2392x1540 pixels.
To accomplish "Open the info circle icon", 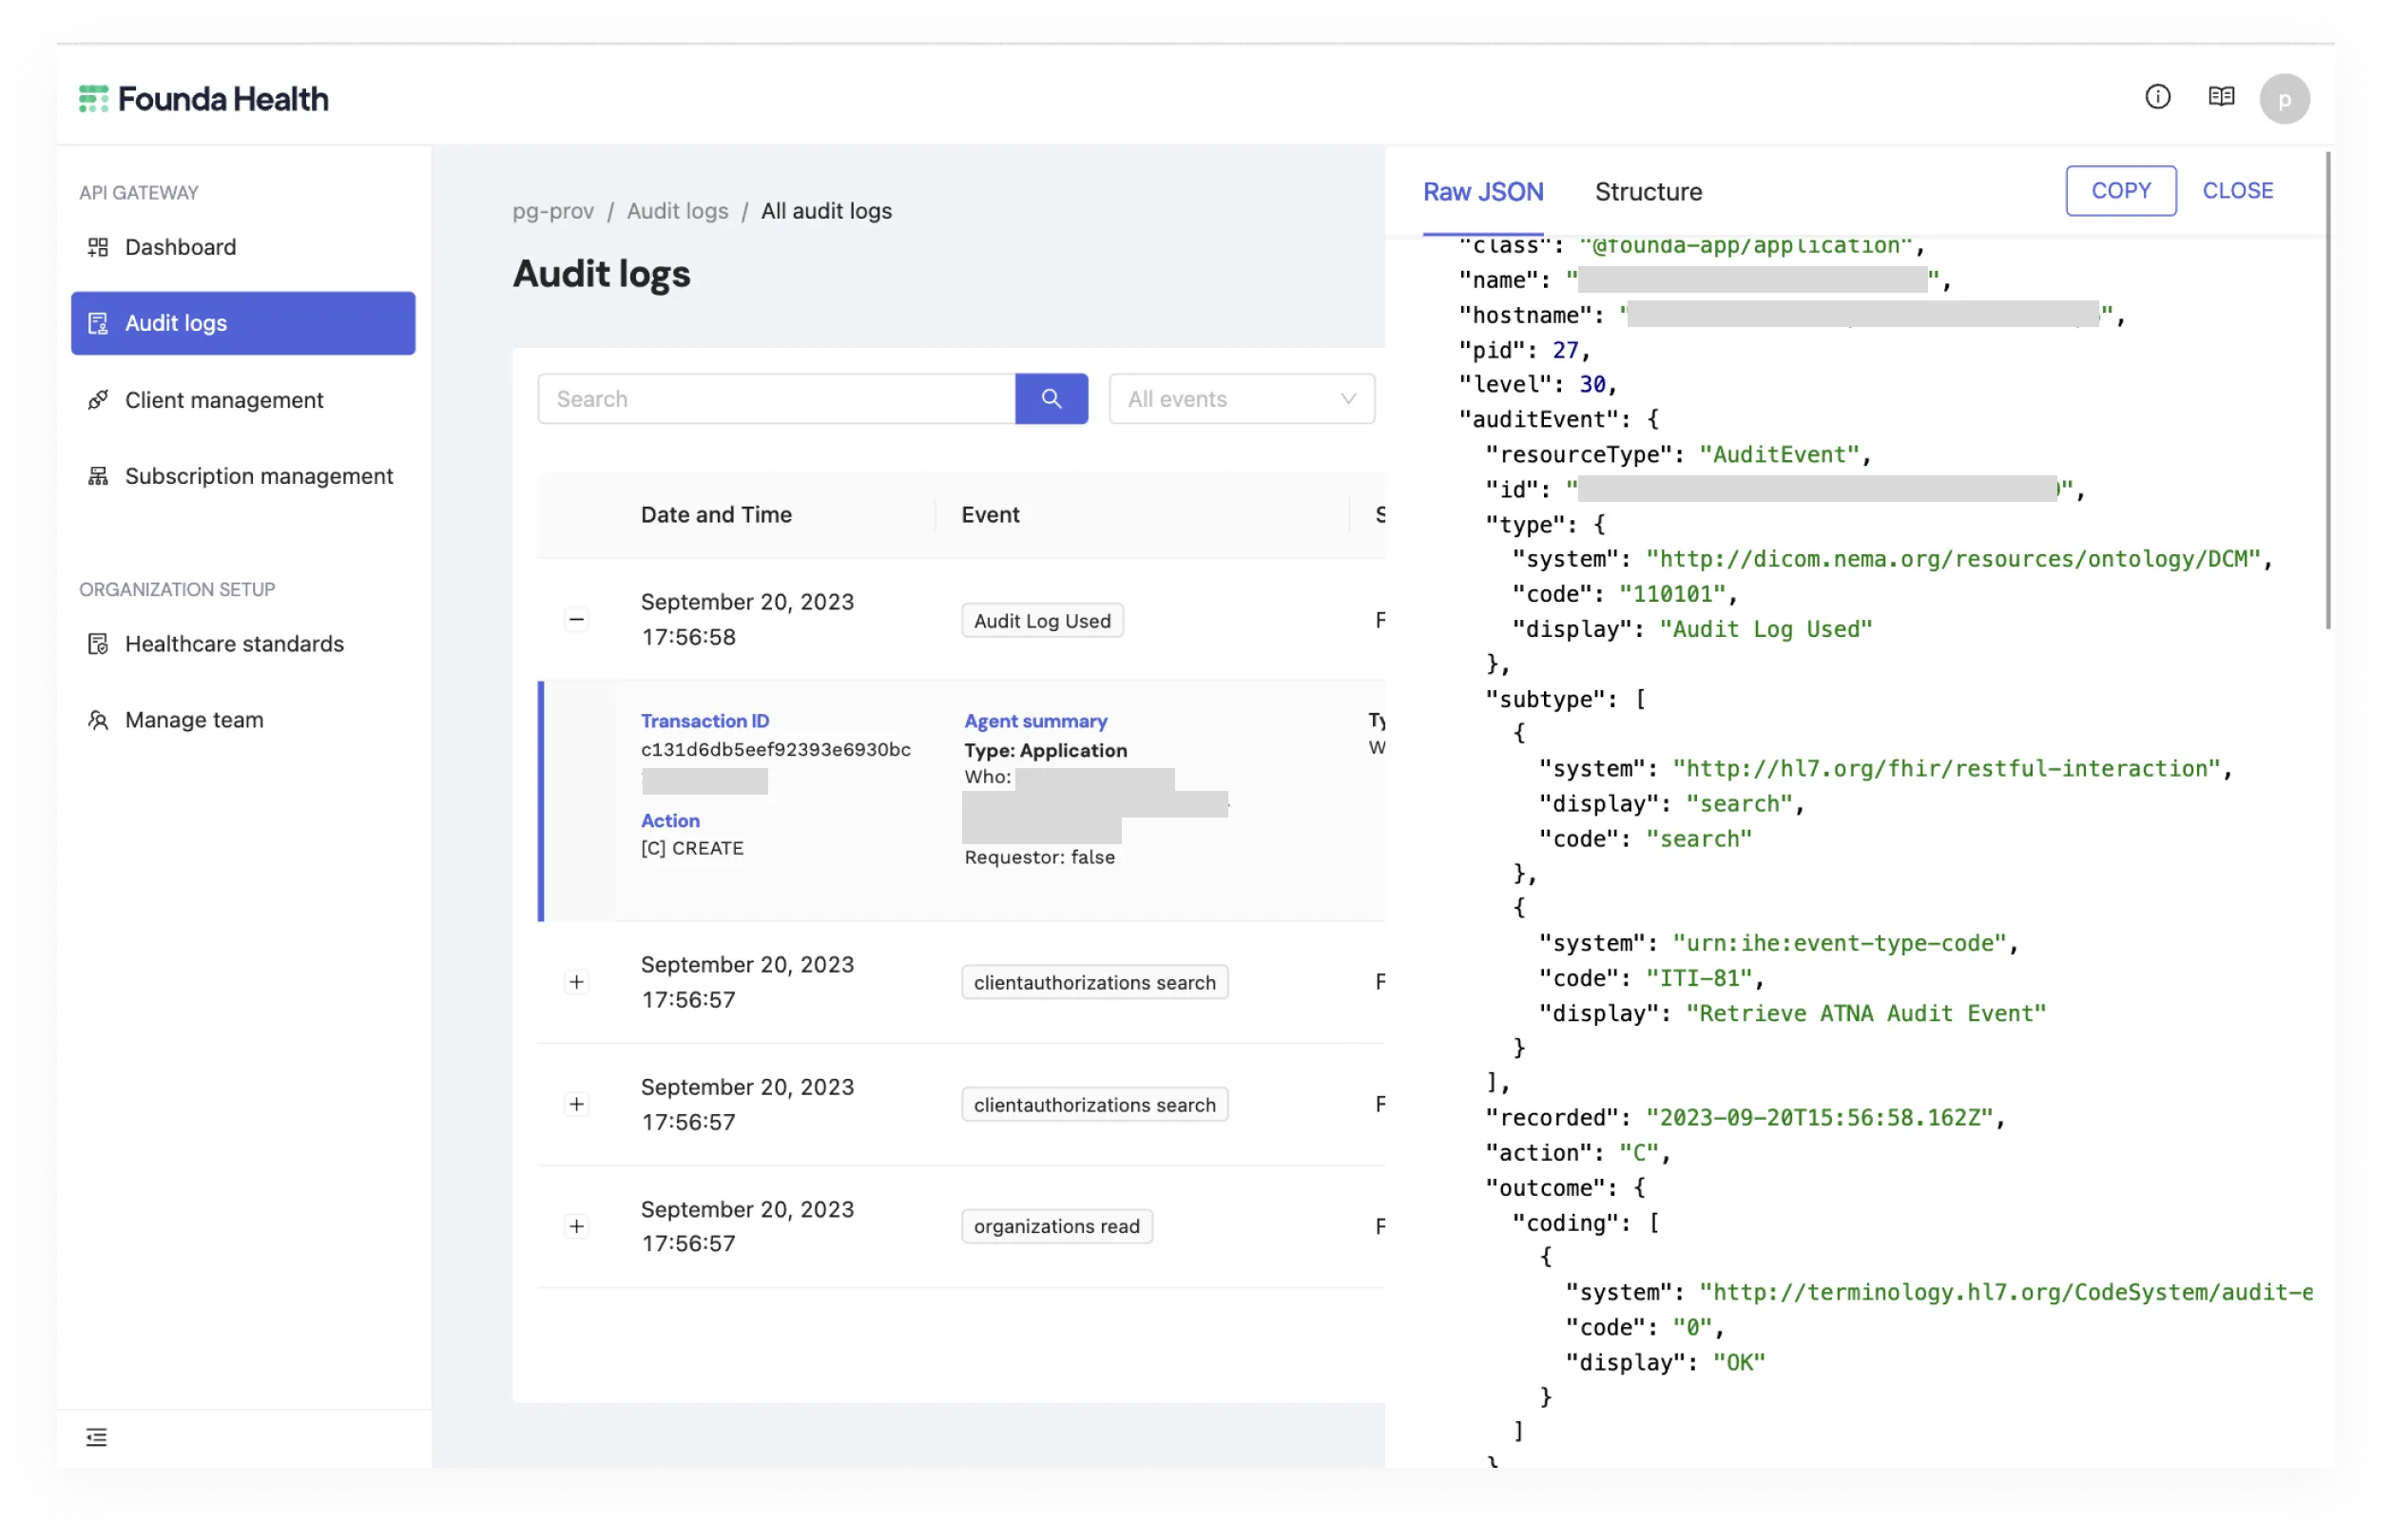I will [2157, 96].
